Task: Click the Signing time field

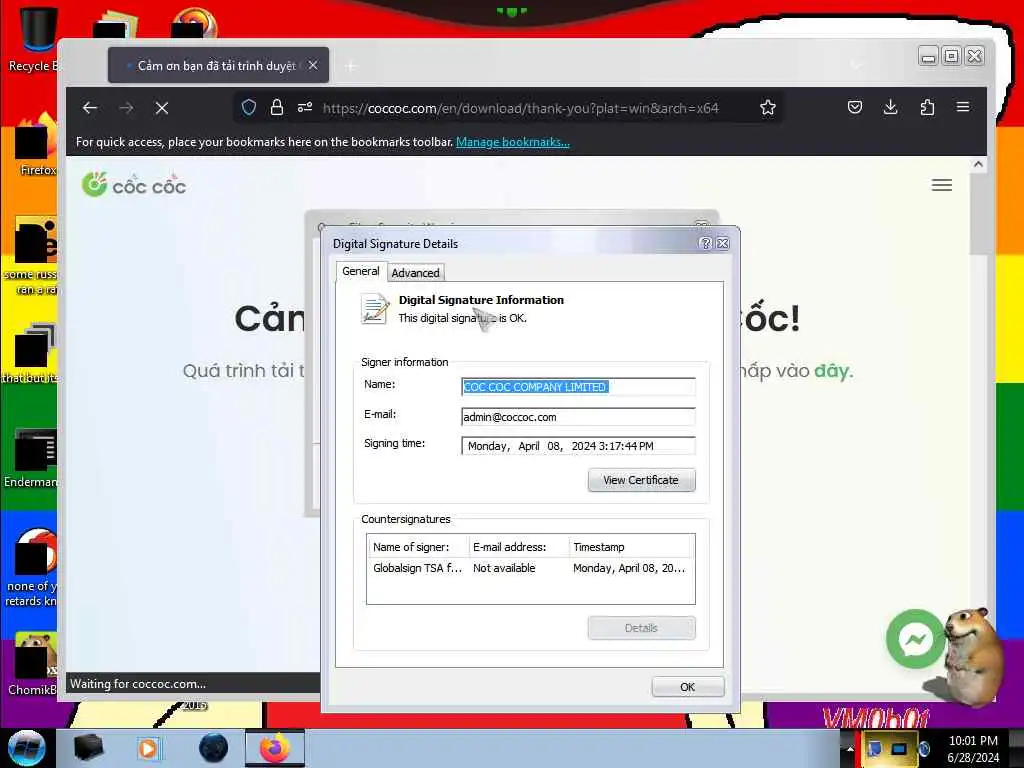Action: tap(578, 446)
